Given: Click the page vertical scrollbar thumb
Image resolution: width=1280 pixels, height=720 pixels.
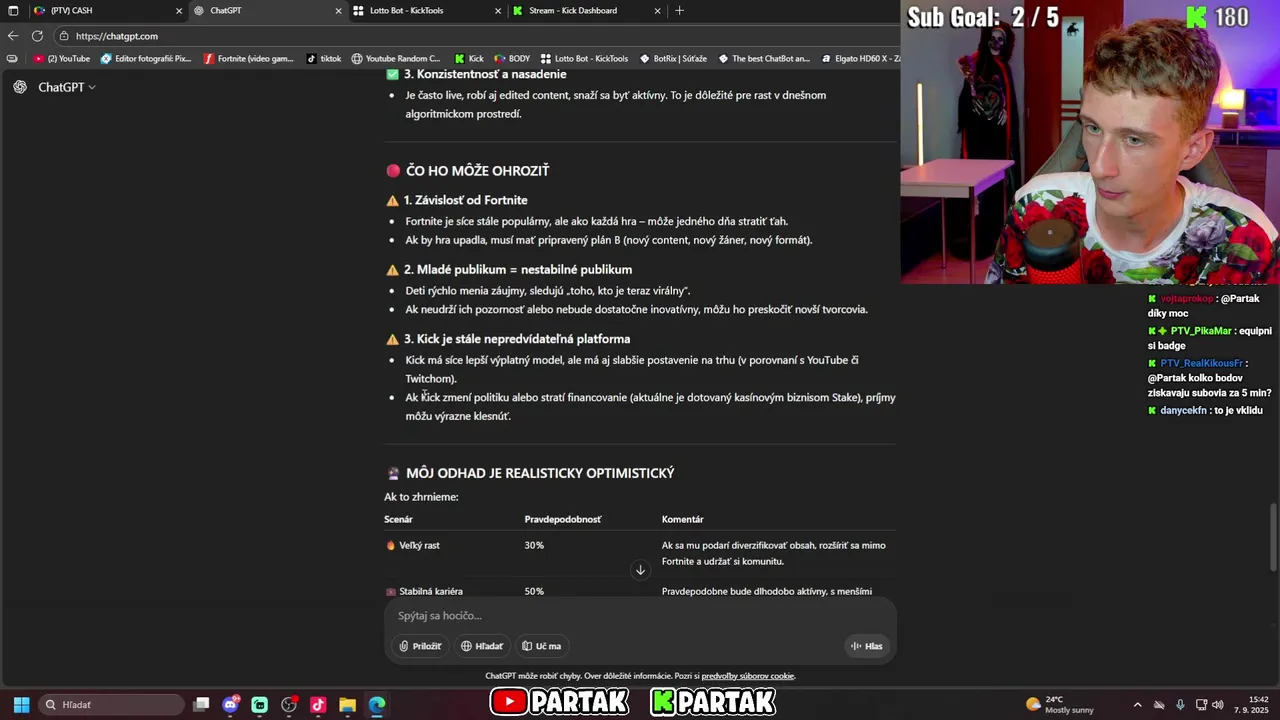Looking at the screenshot, I should coord(1273,537).
